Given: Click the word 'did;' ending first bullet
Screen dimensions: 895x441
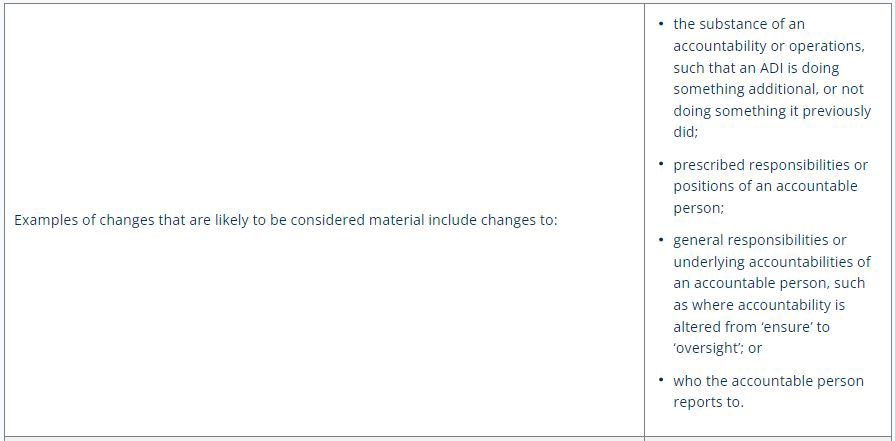Looking at the screenshot, I should coord(686,133).
